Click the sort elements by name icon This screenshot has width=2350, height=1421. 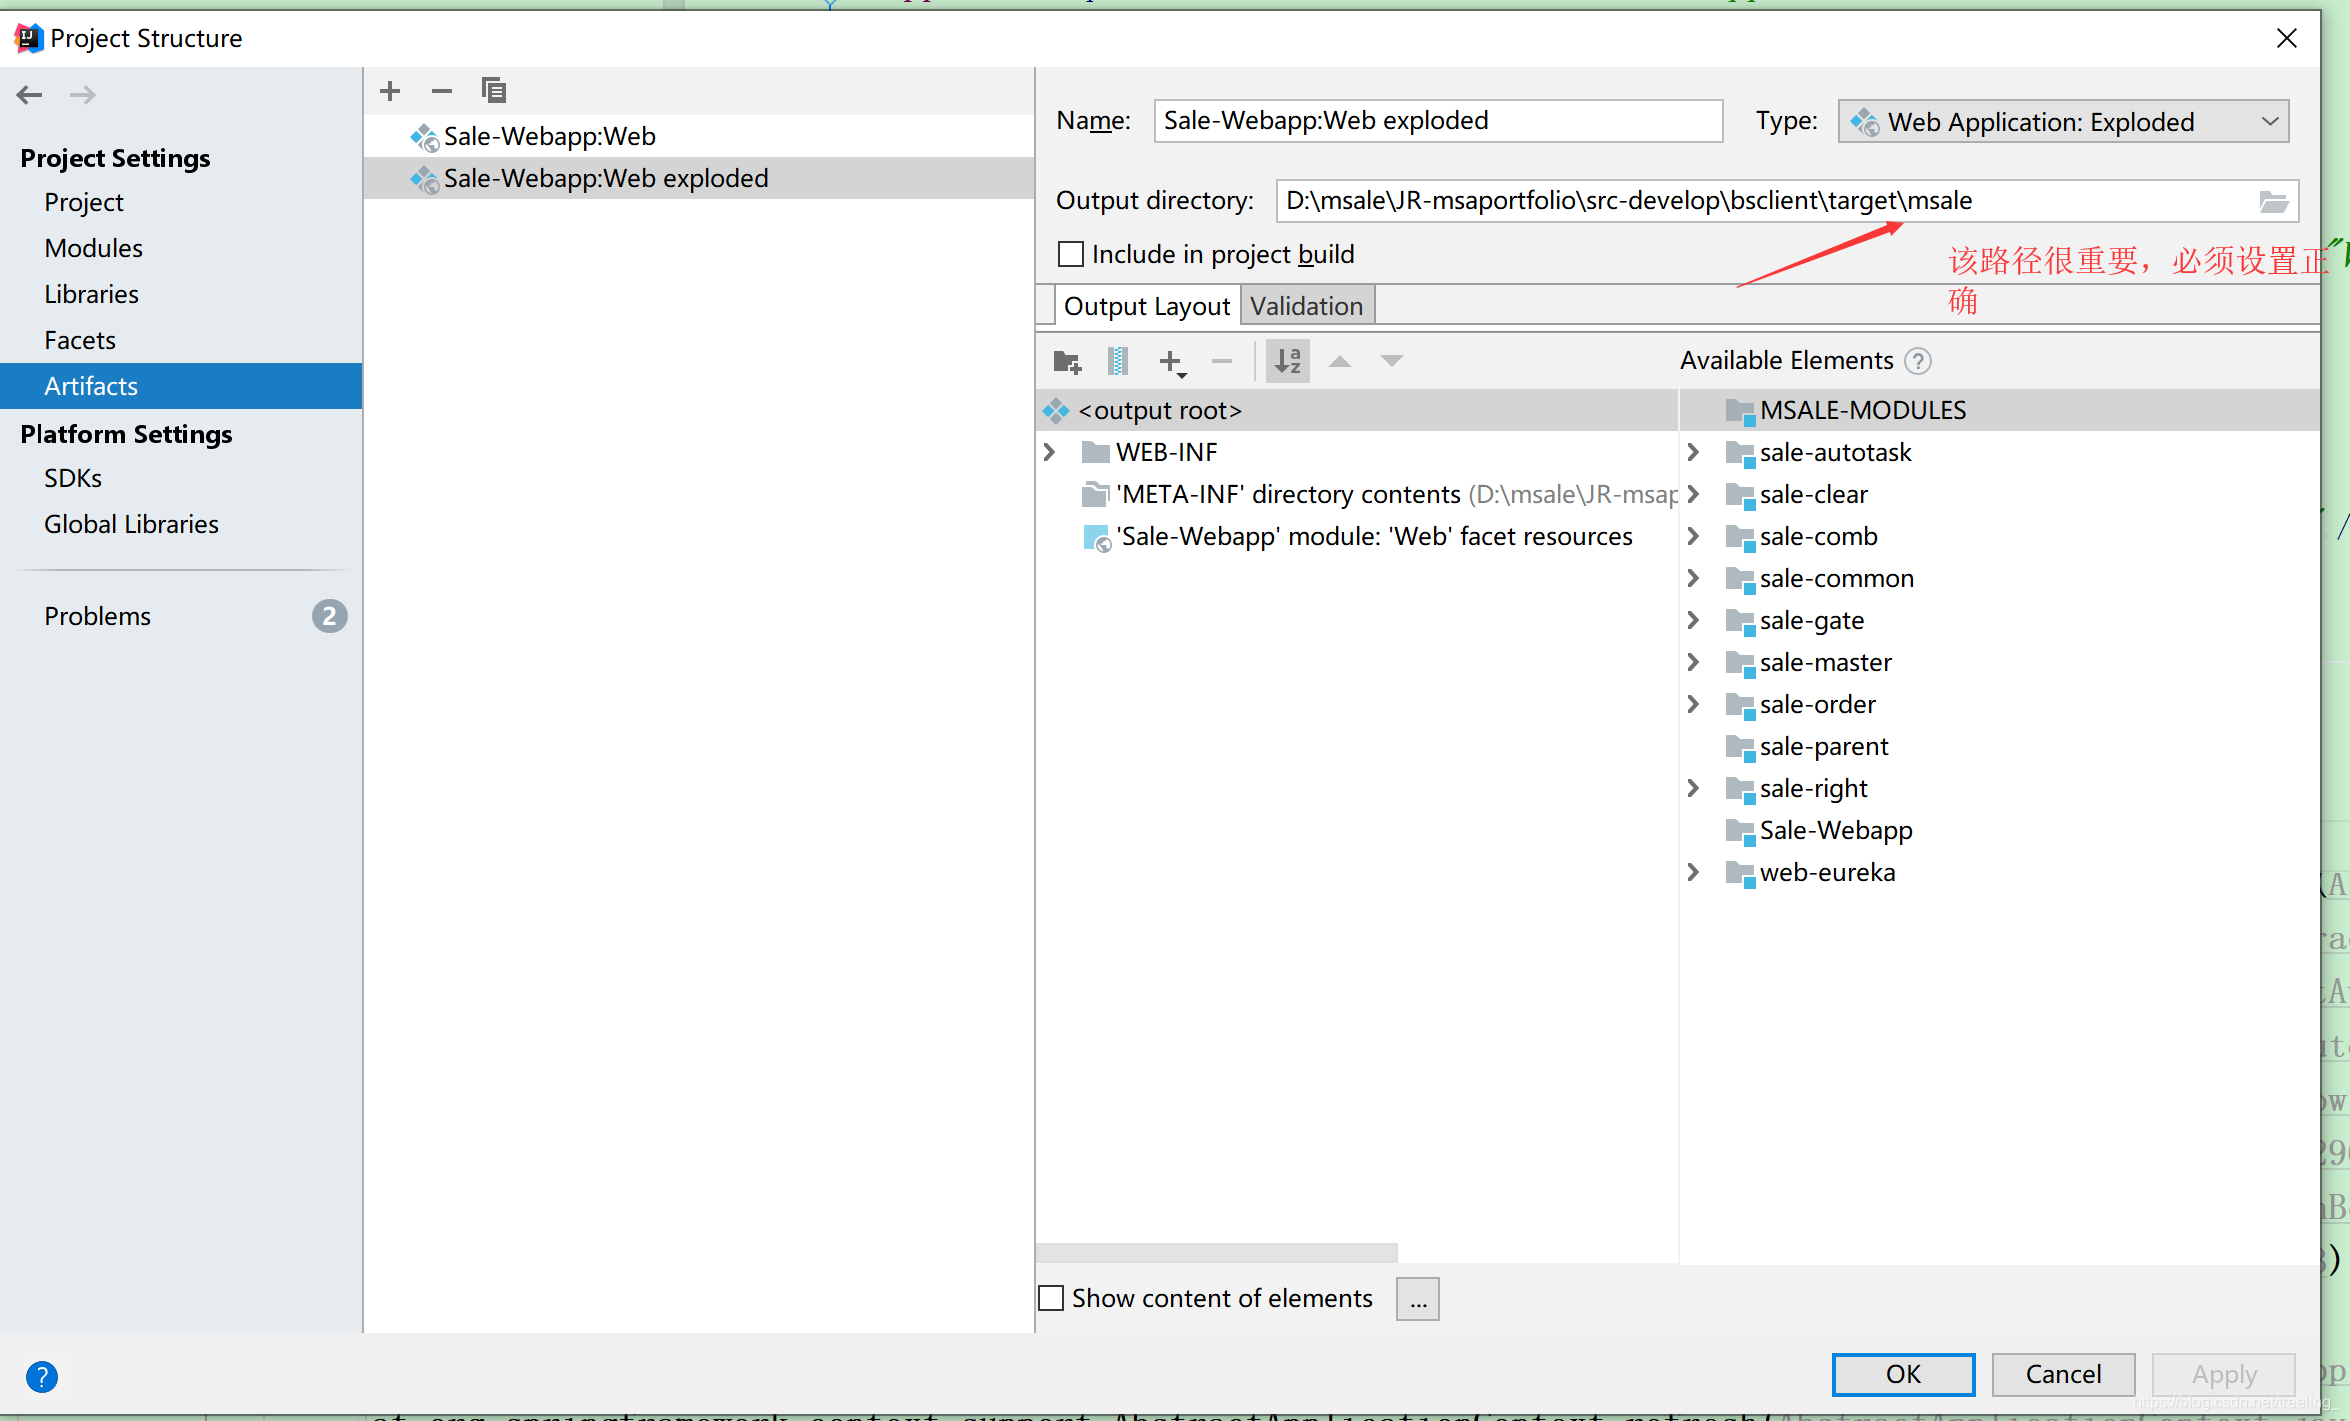coord(1288,361)
